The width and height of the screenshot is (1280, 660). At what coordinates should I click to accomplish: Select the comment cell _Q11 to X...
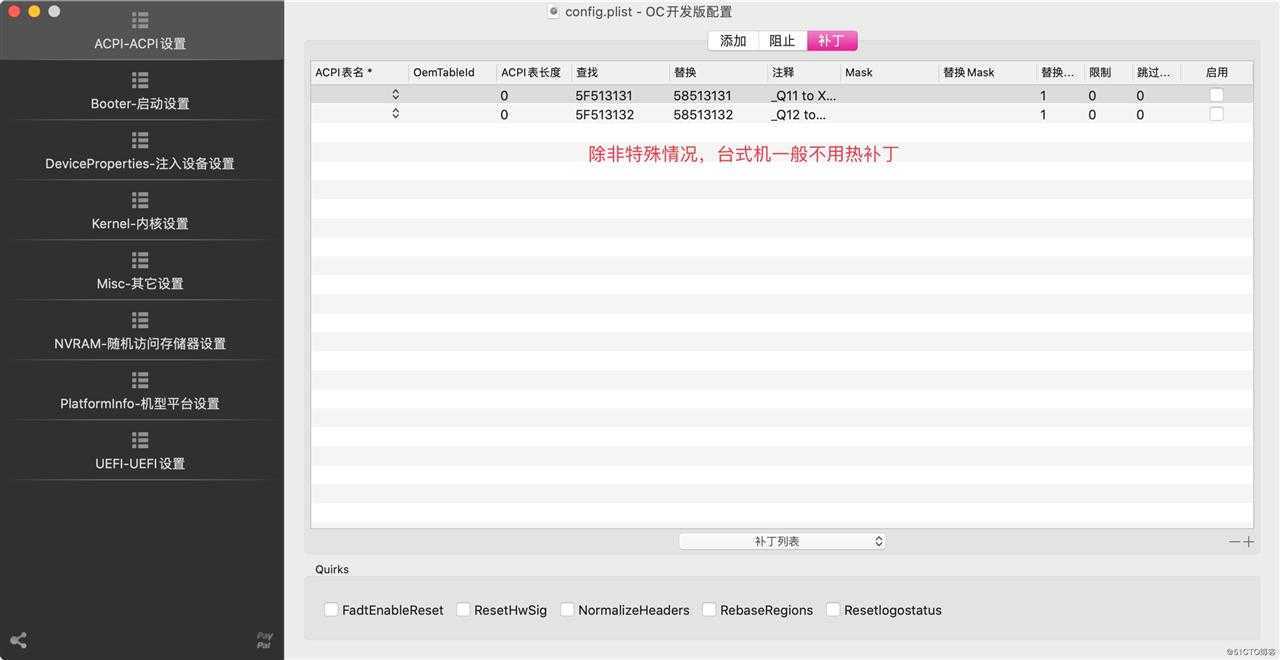pyautogui.click(x=804, y=96)
